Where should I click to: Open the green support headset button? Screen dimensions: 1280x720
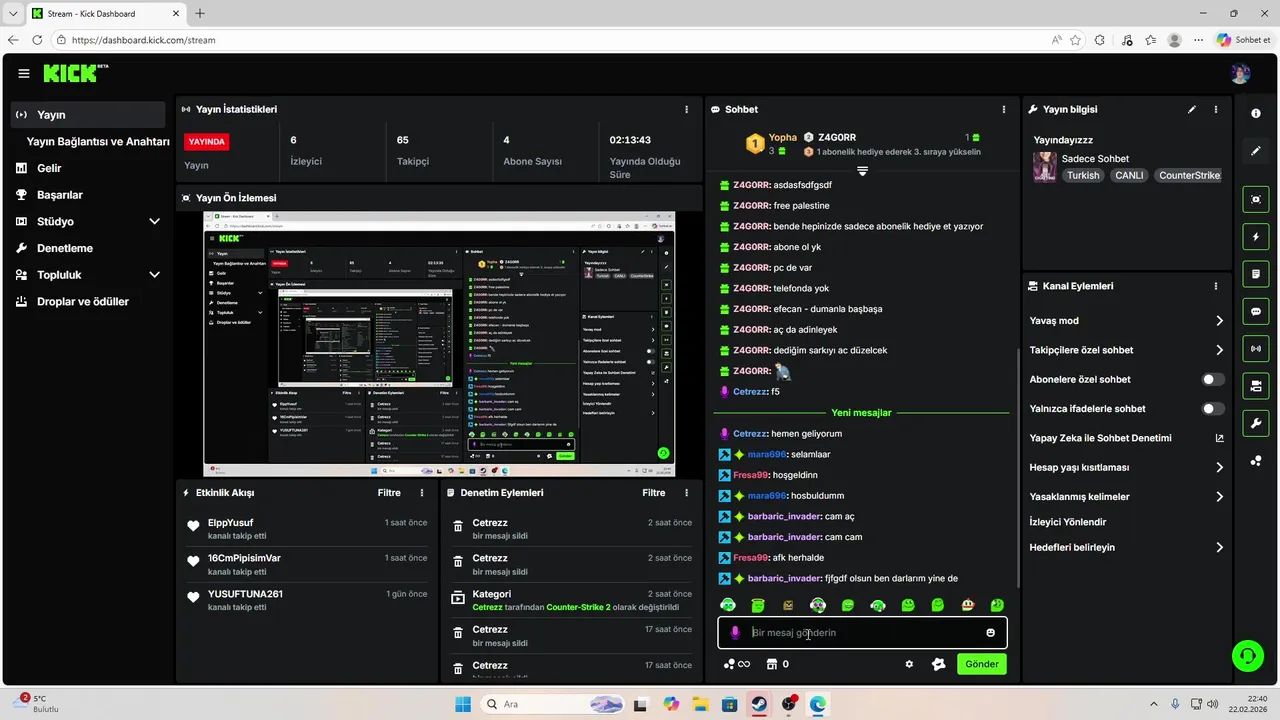tap(1247, 656)
